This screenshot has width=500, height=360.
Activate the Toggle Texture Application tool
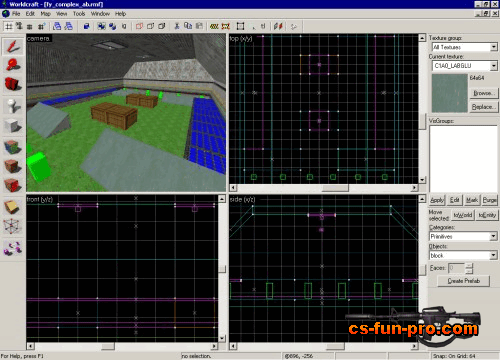pos(13,146)
